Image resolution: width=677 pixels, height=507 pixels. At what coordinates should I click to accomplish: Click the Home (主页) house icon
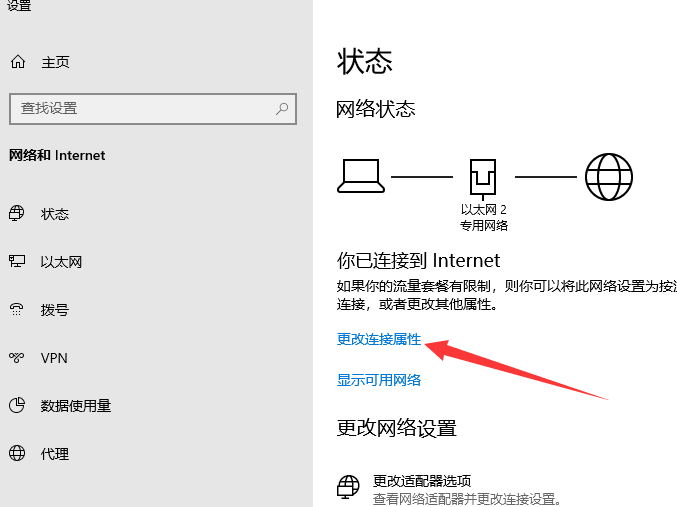coord(18,62)
